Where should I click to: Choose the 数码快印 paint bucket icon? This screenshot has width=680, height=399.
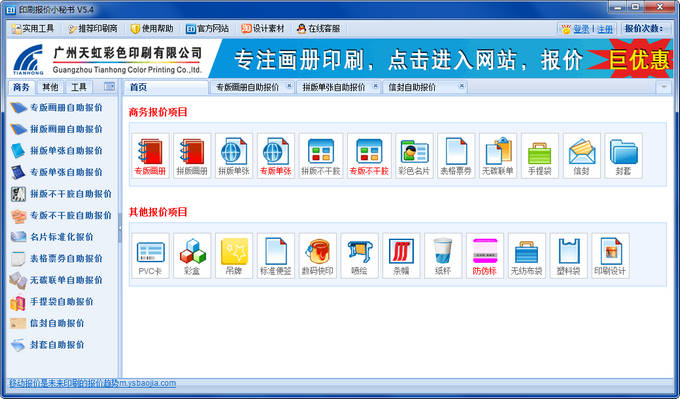pos(317,256)
